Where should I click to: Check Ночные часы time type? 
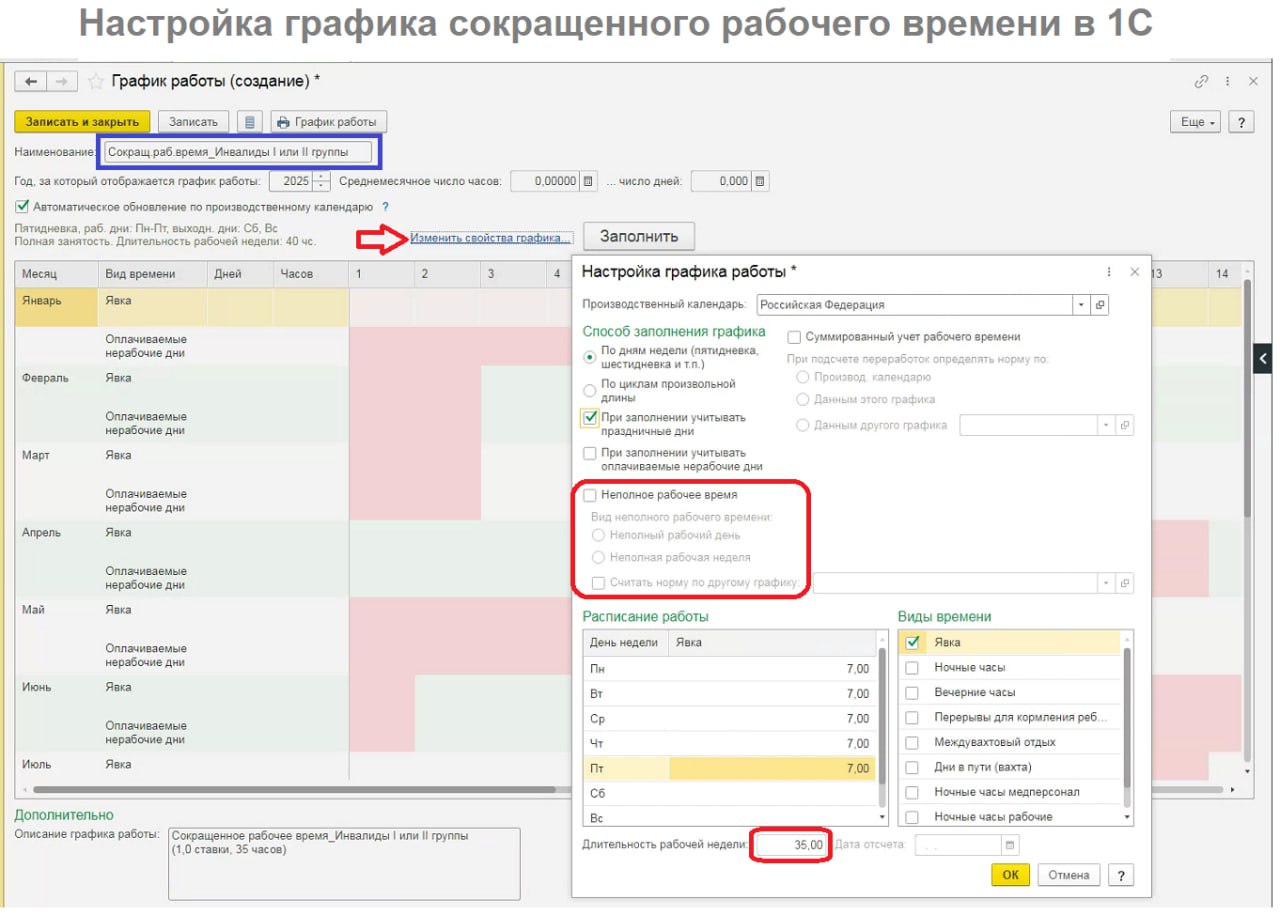[912, 667]
